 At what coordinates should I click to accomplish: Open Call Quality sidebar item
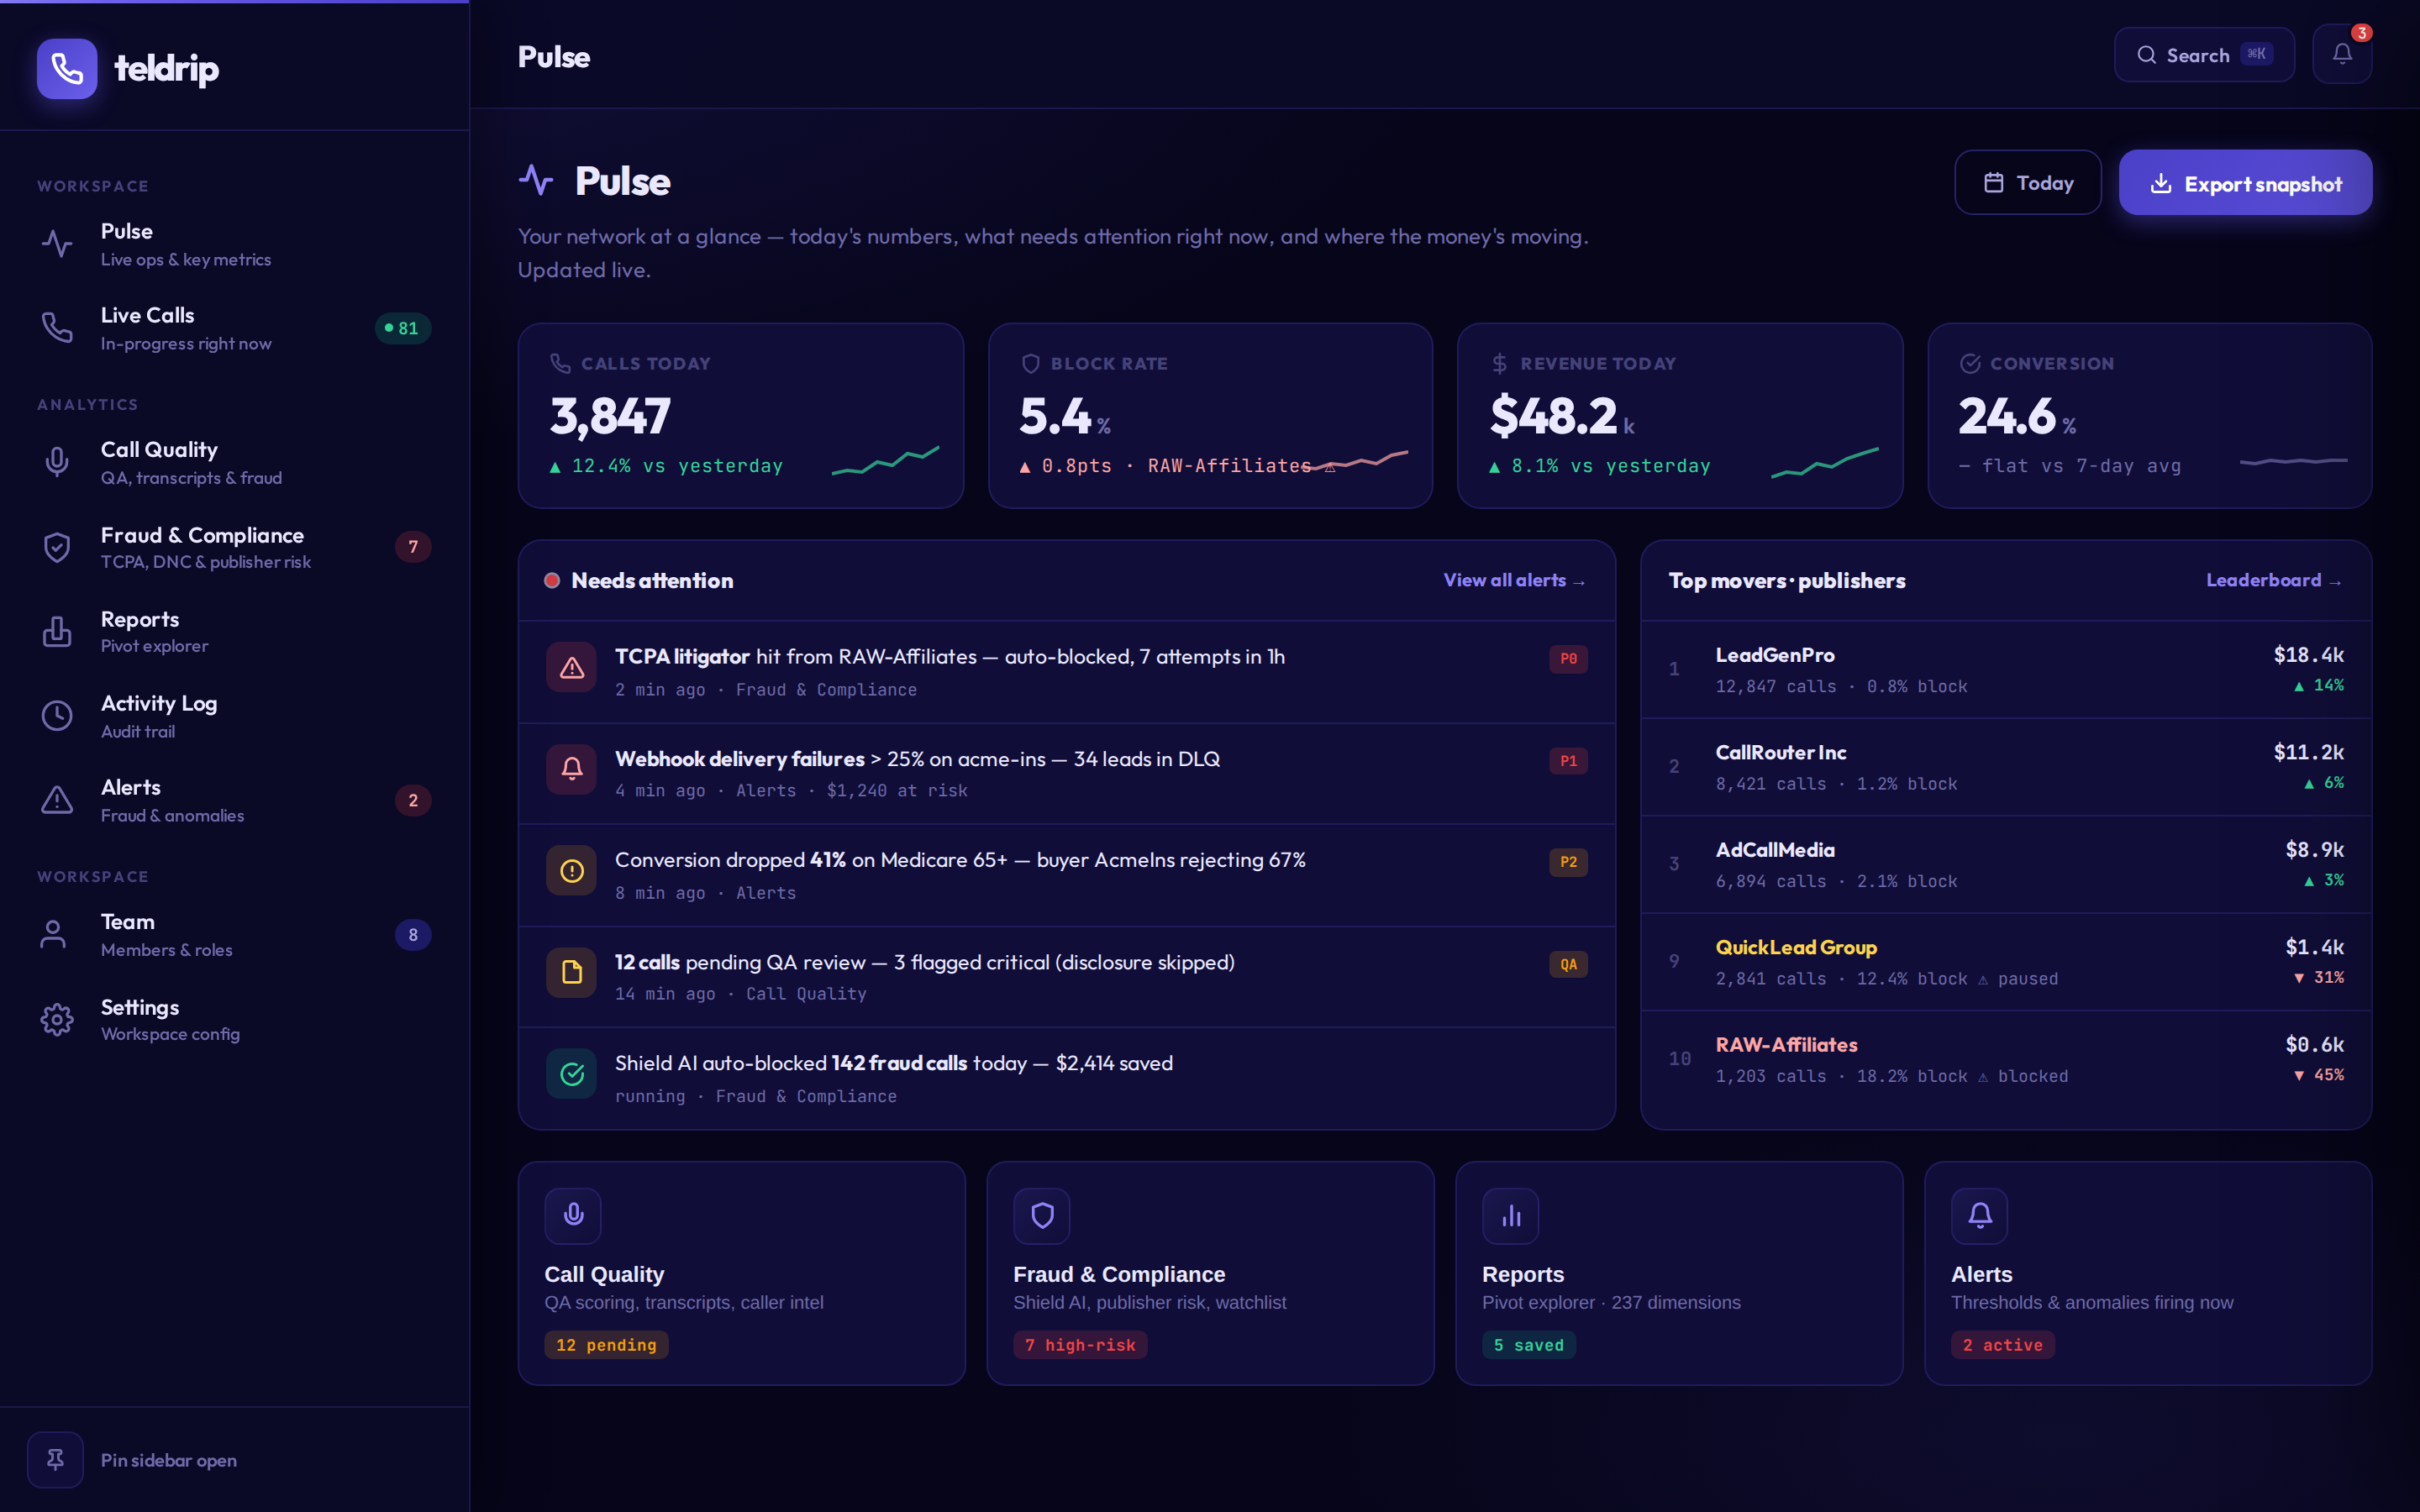tap(235, 462)
